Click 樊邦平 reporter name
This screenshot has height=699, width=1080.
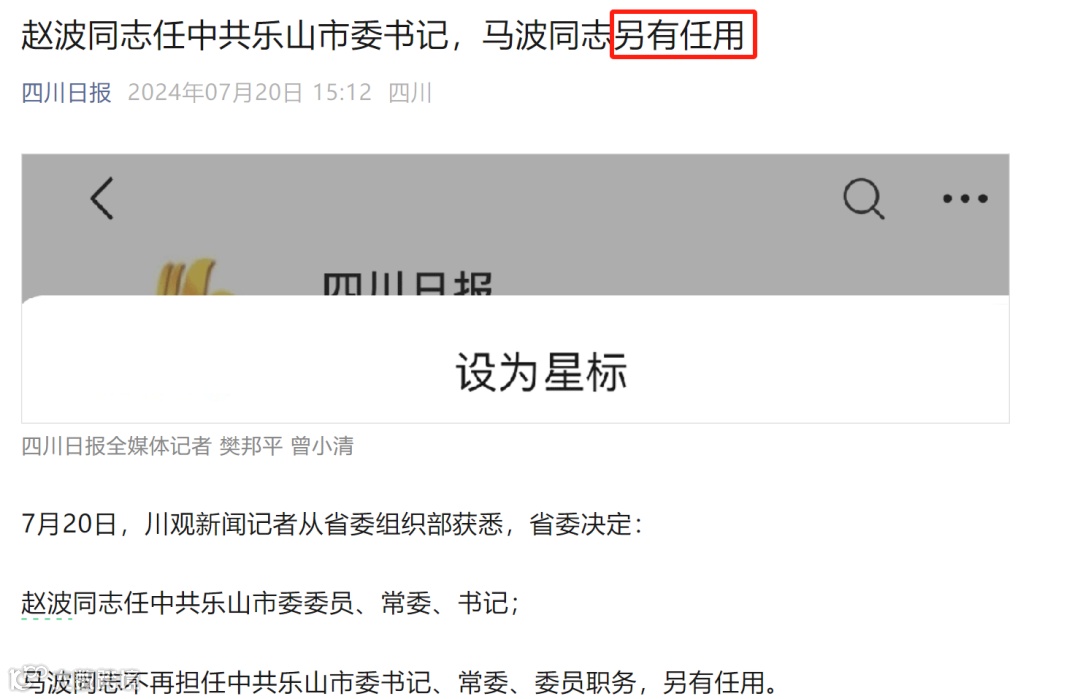(251, 446)
